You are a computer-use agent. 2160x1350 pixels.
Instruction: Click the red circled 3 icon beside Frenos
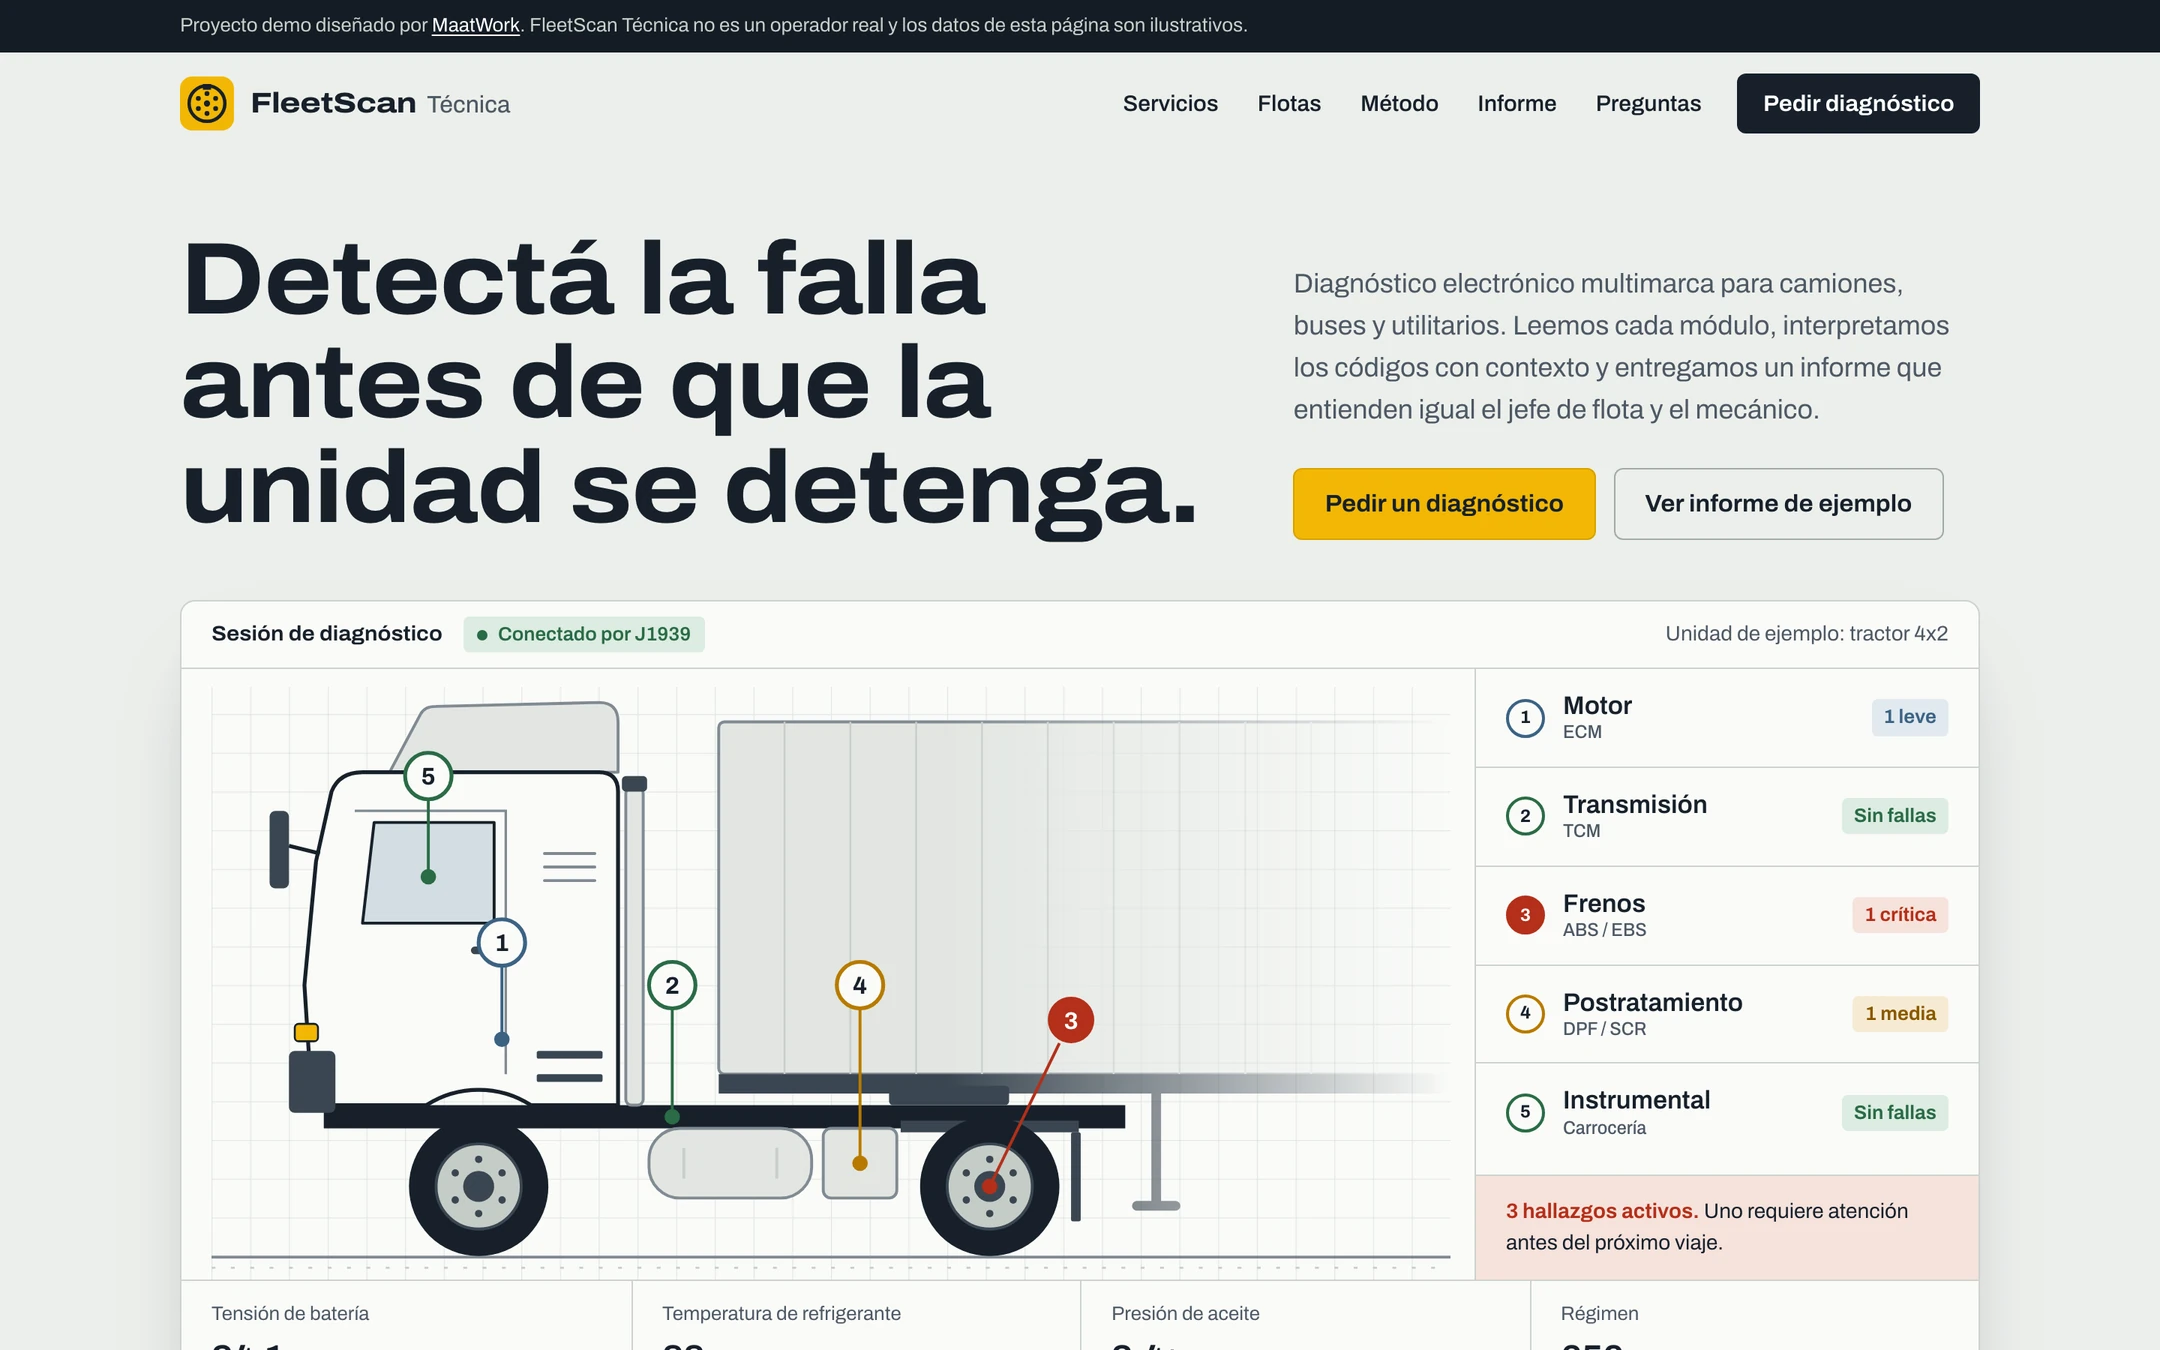[1525, 915]
